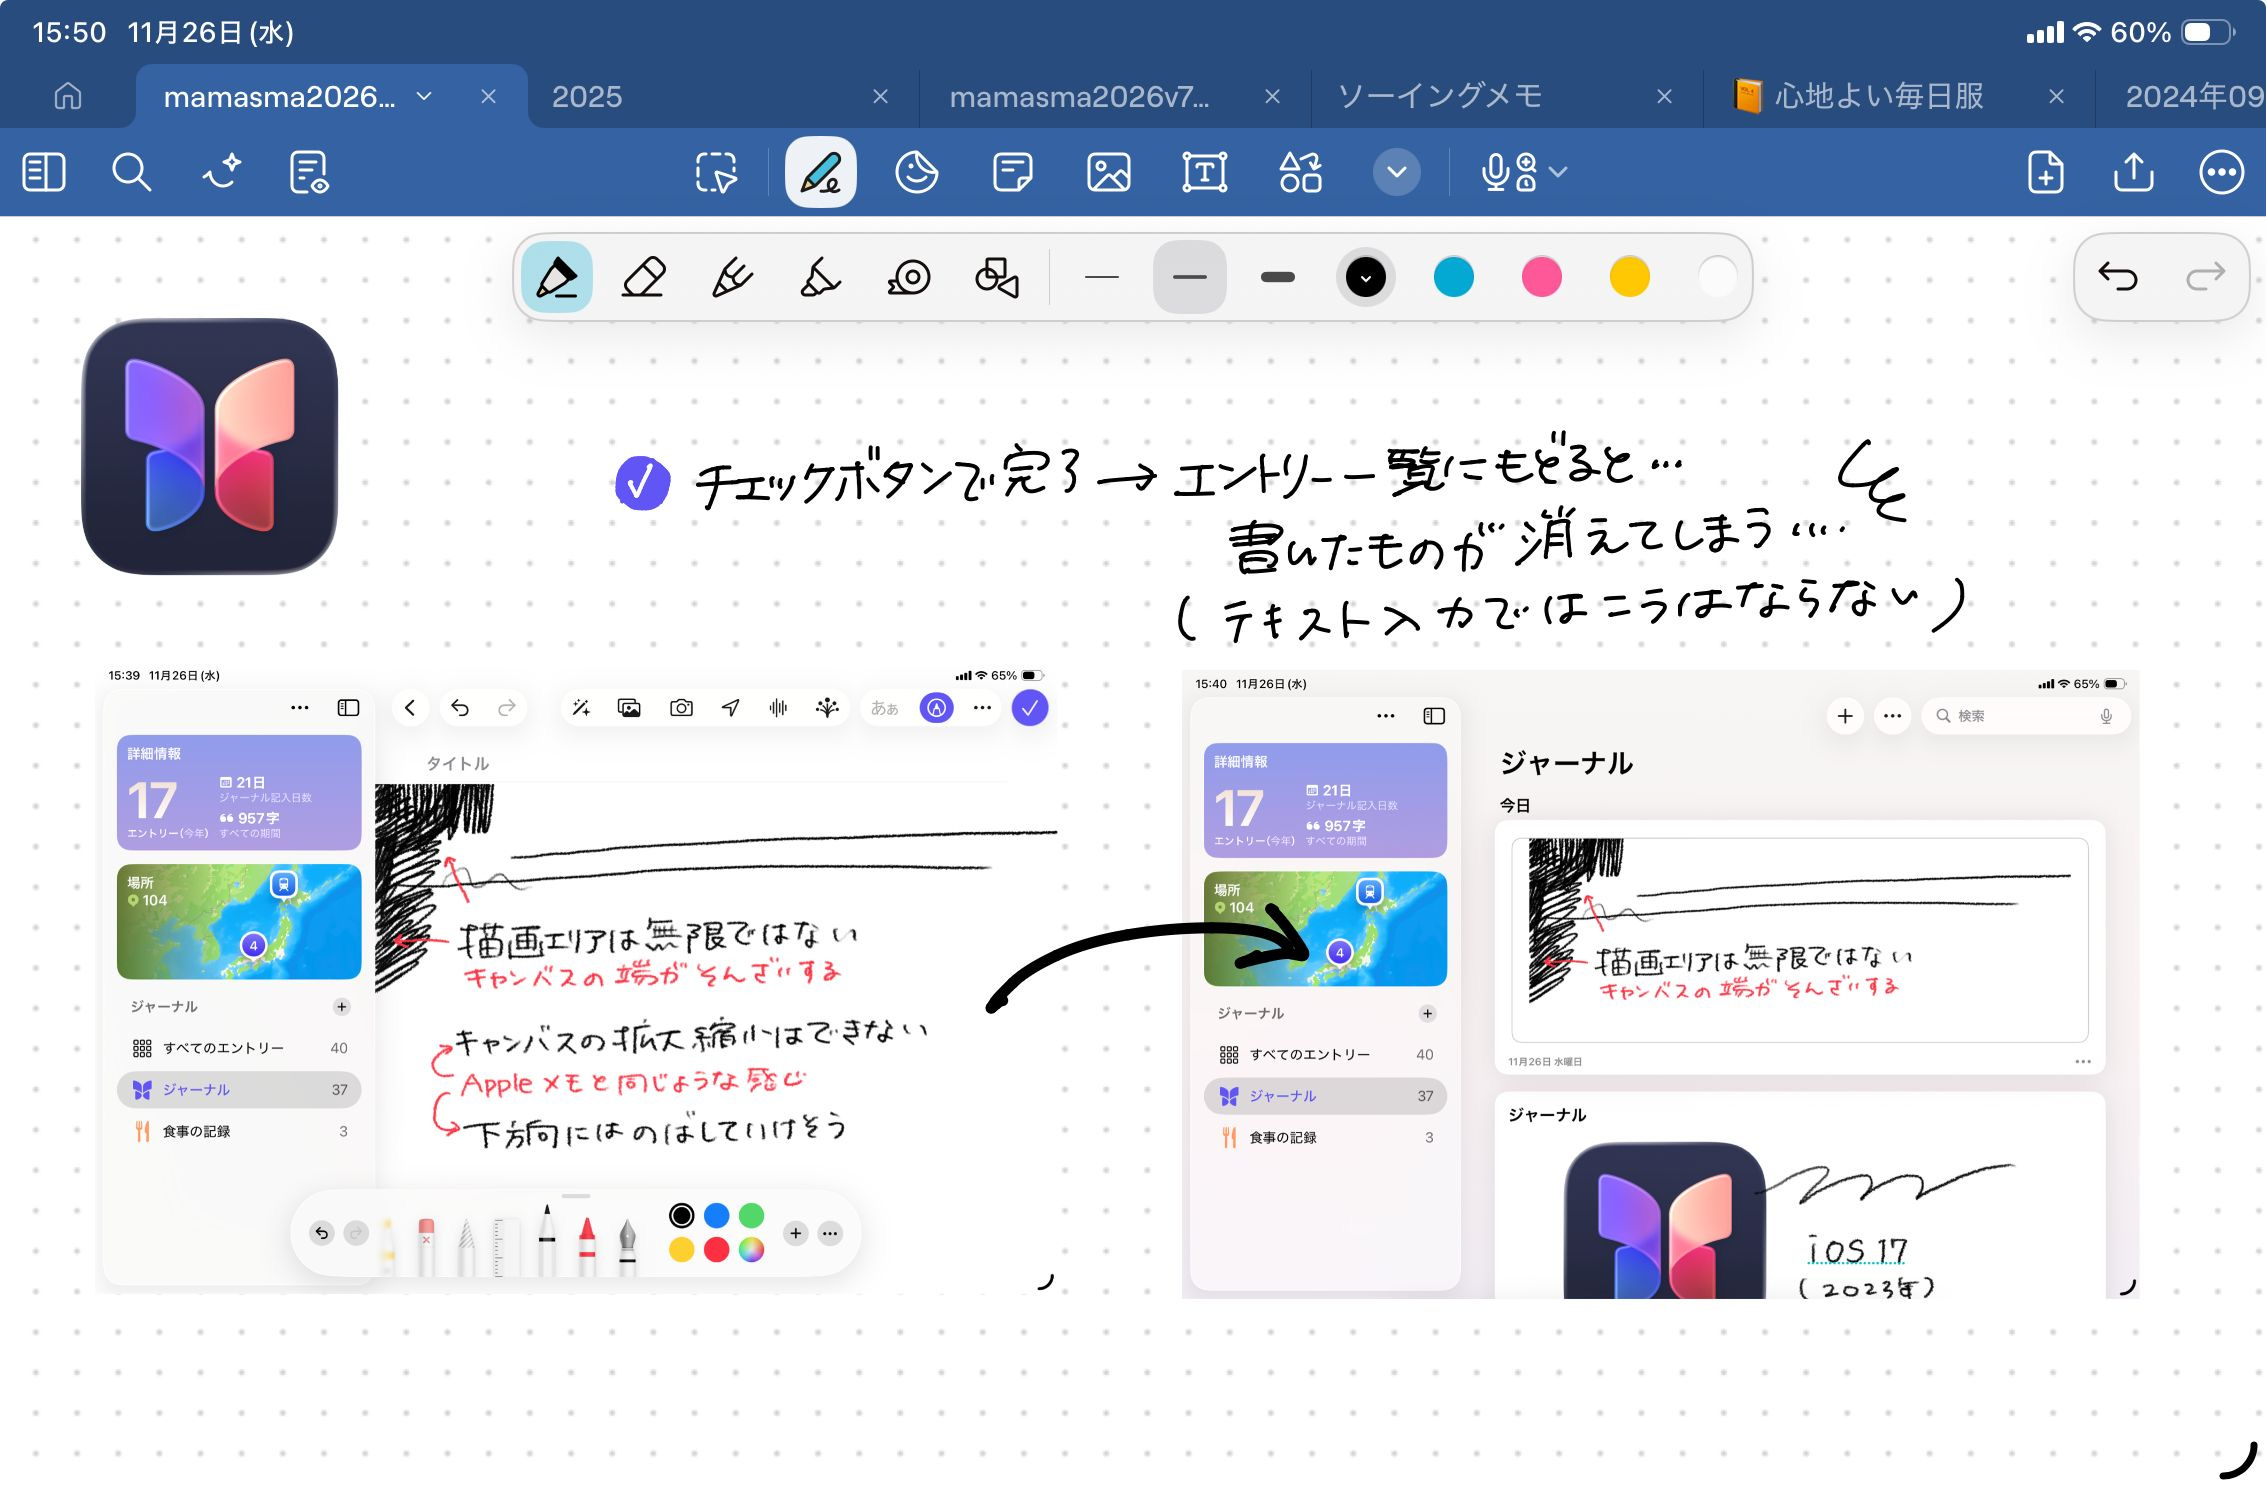The height and width of the screenshot is (1488, 2266).
Task: Open the search magnifier
Action: 131,172
